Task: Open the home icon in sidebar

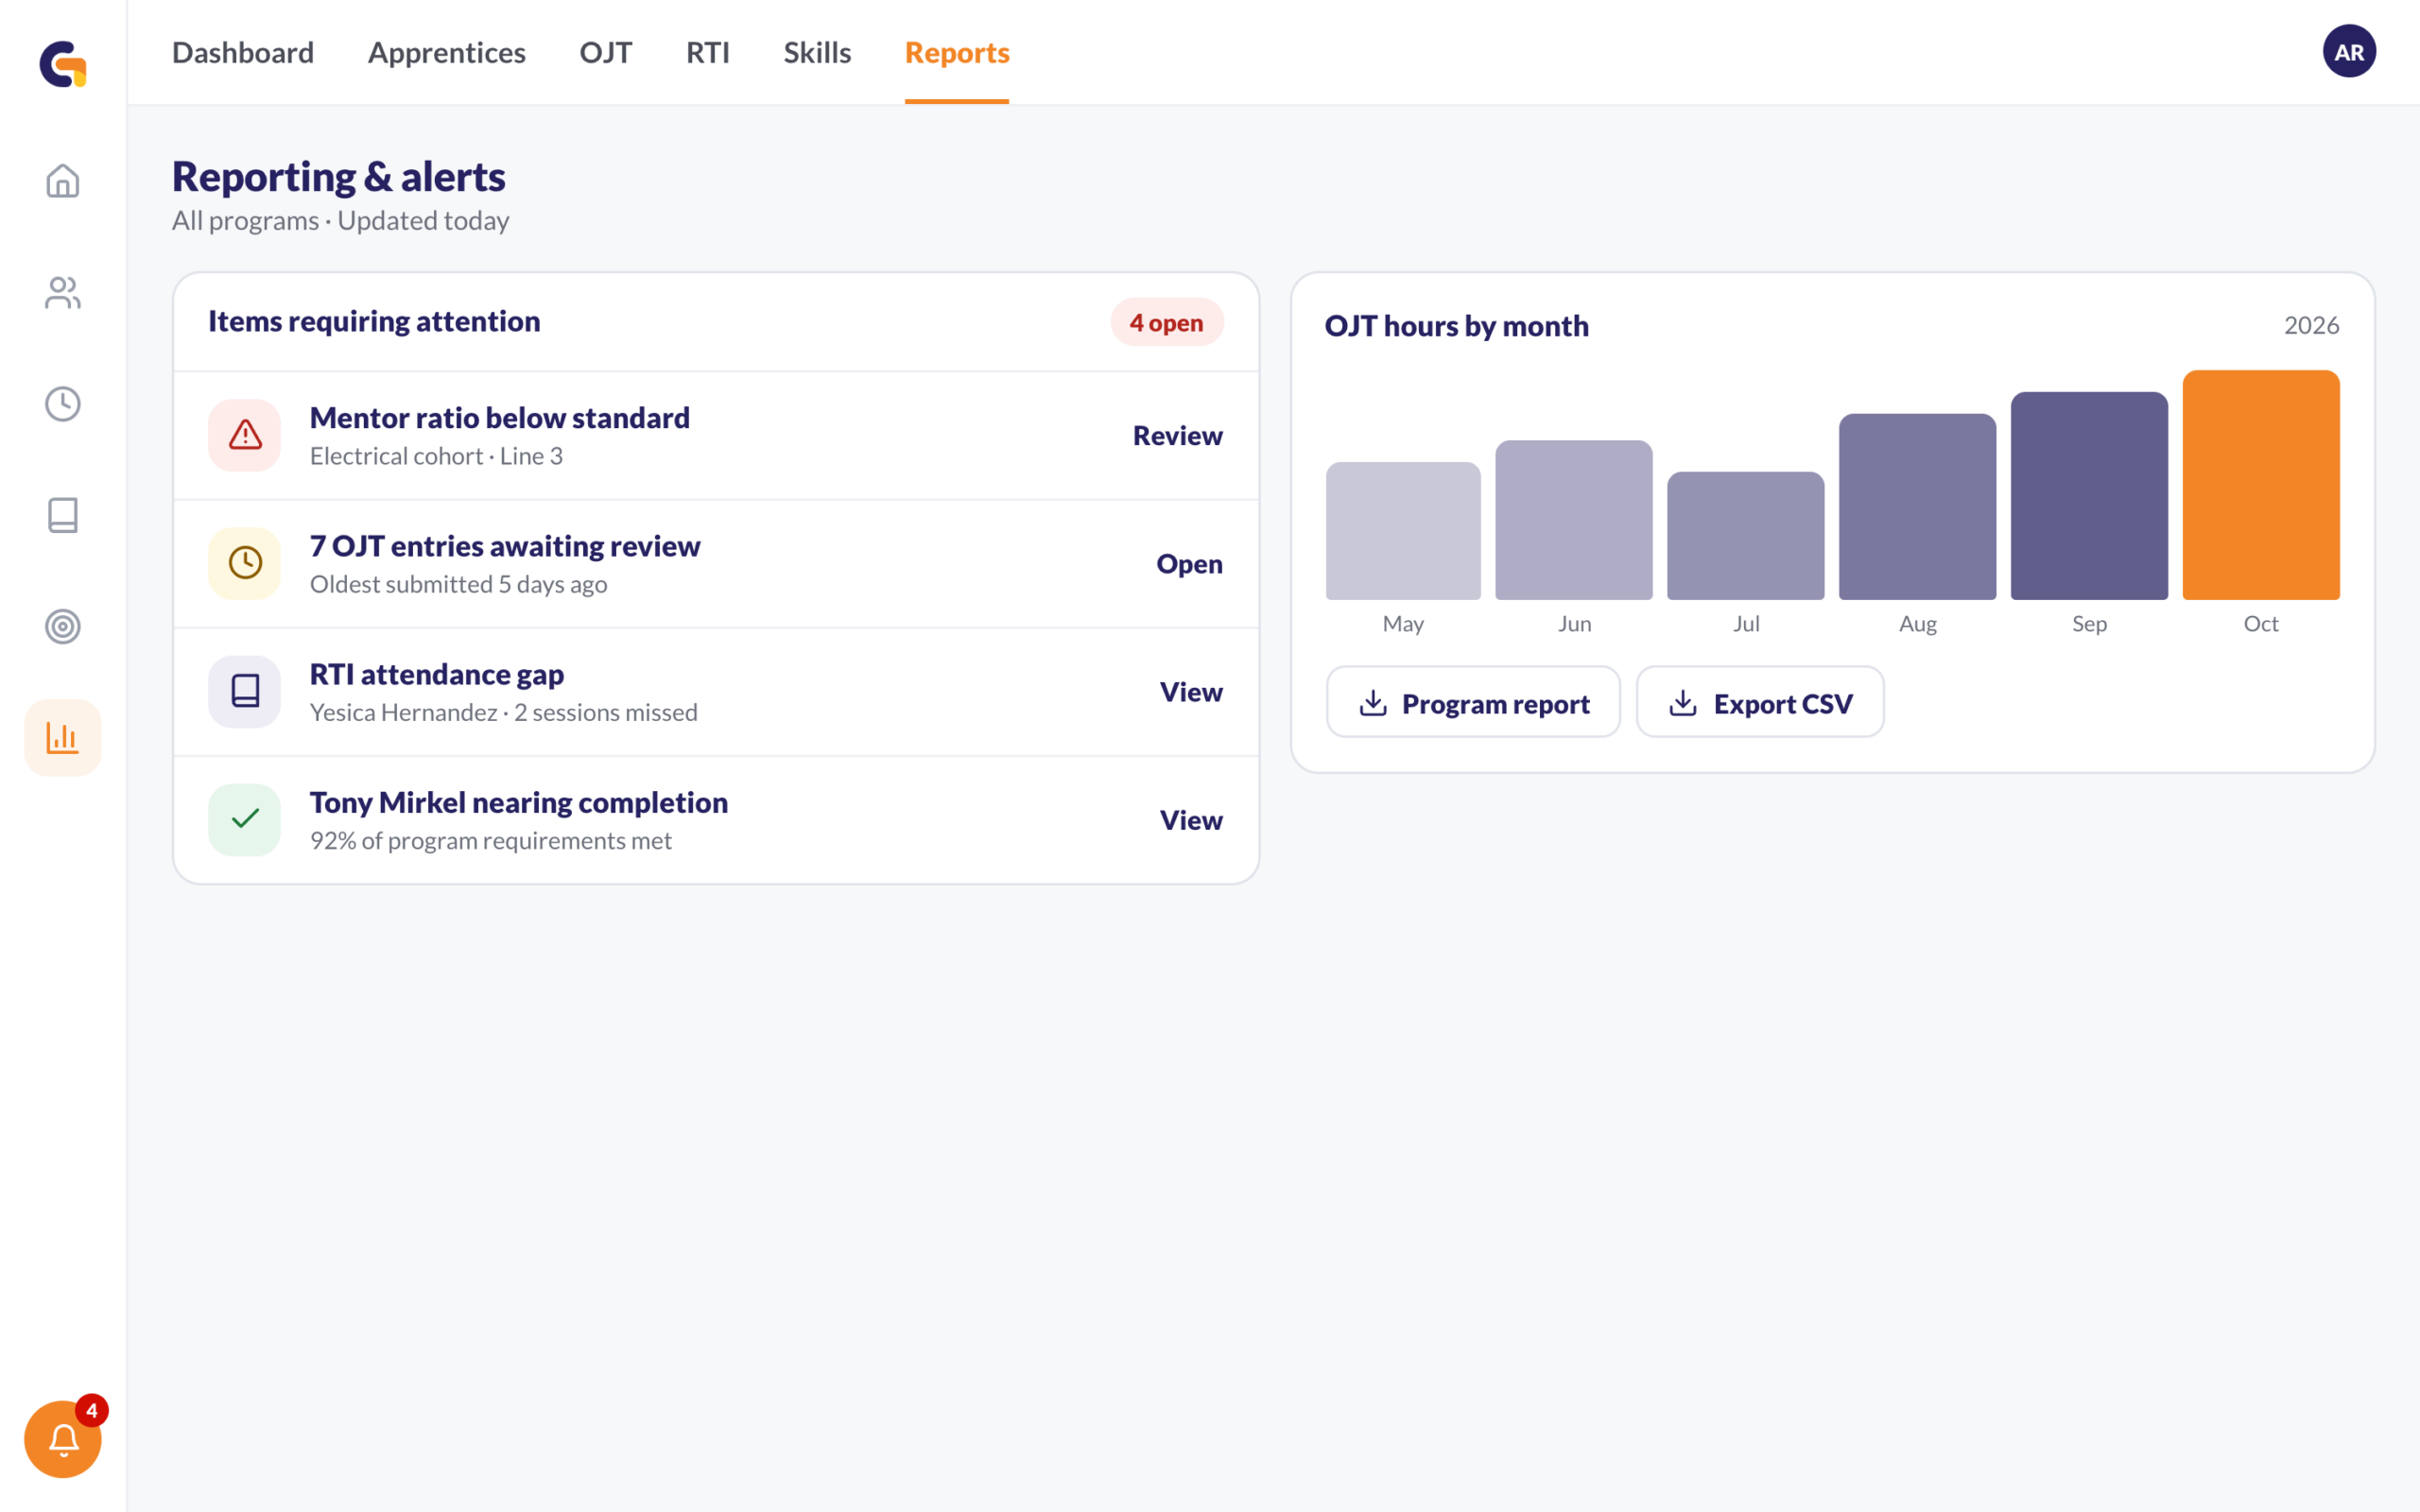Action: pos(63,181)
